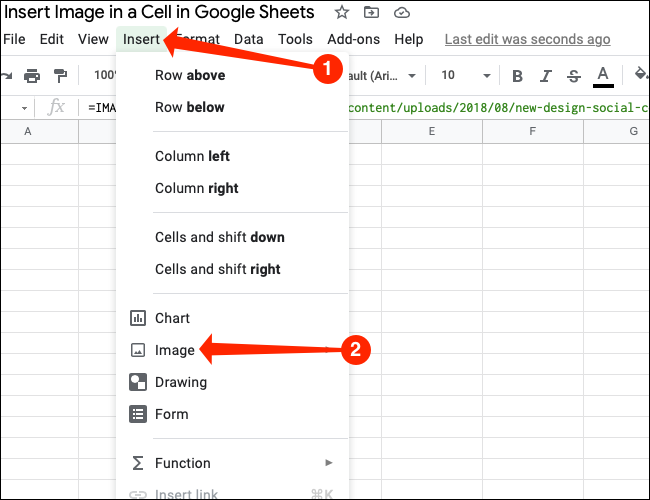Viewport: 650px width, 500px height.
Task: Click the move to folder icon
Action: (x=372, y=13)
